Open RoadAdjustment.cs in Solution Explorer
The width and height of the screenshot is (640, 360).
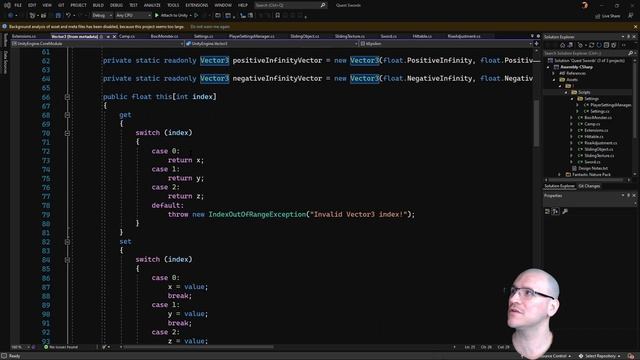click(600, 143)
